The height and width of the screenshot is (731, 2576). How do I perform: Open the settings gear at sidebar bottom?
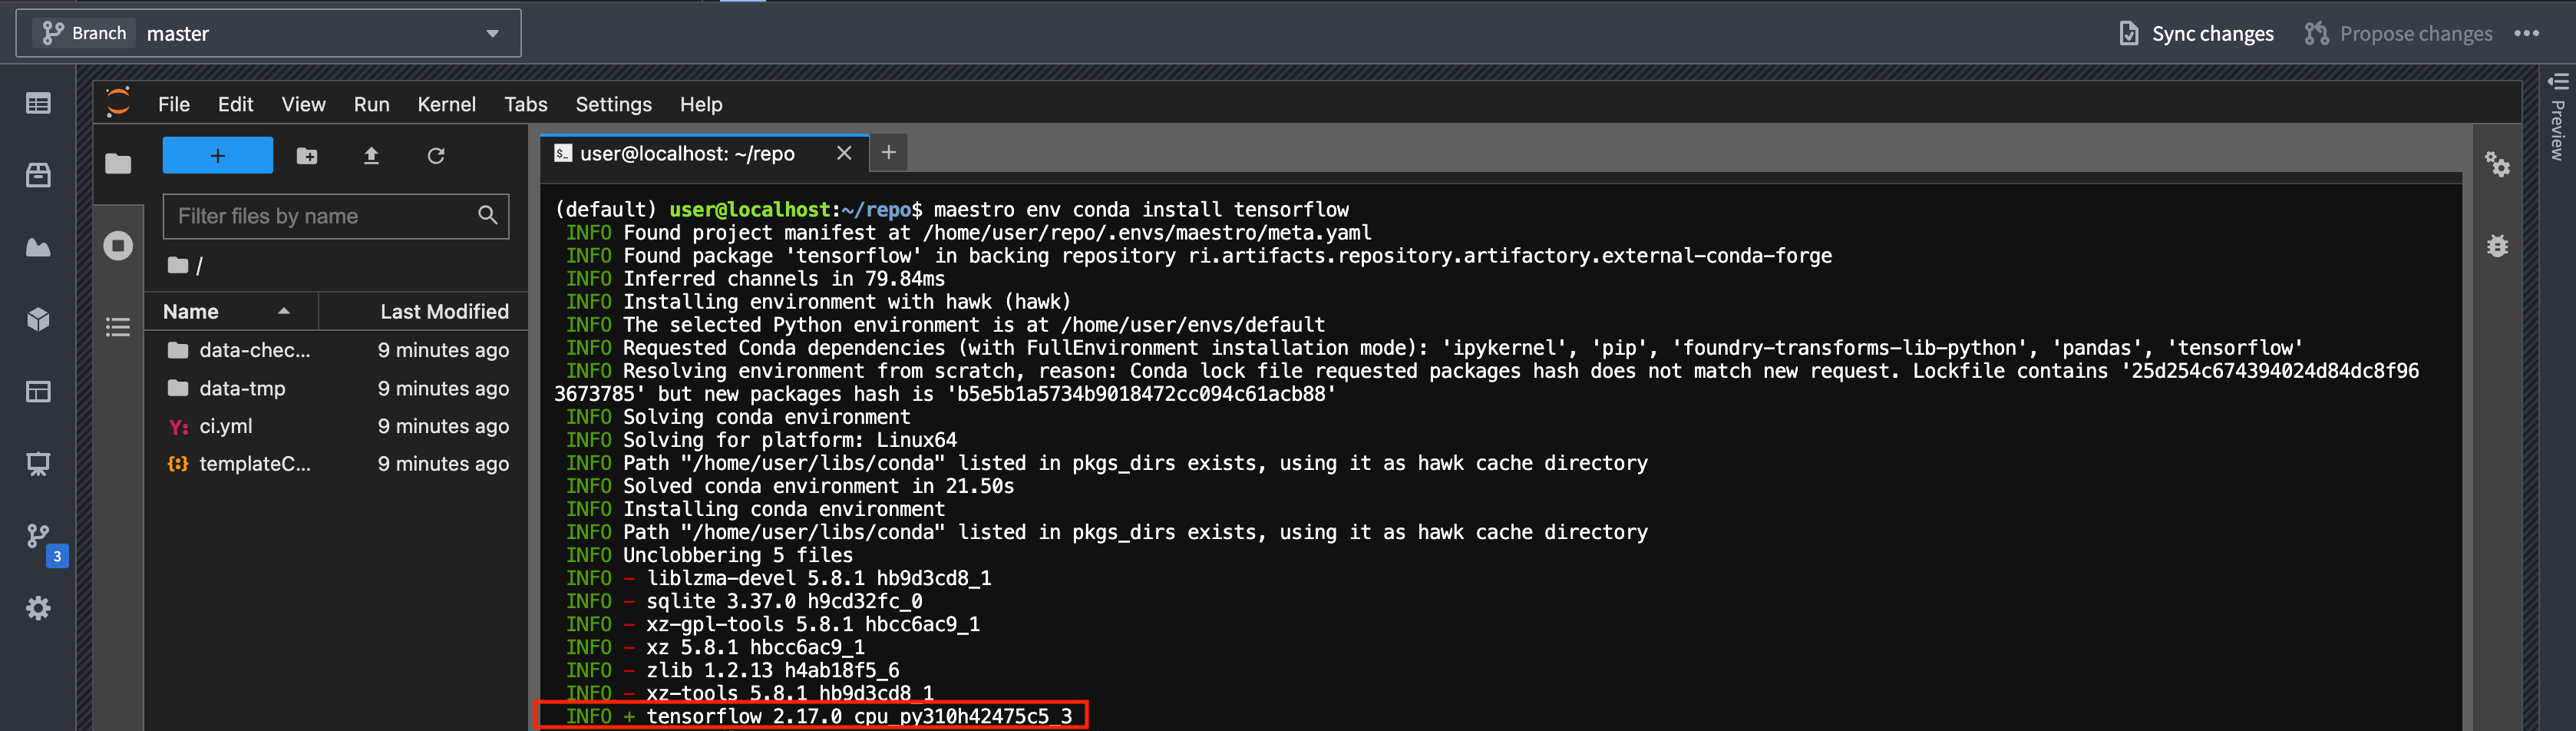pyautogui.click(x=38, y=608)
